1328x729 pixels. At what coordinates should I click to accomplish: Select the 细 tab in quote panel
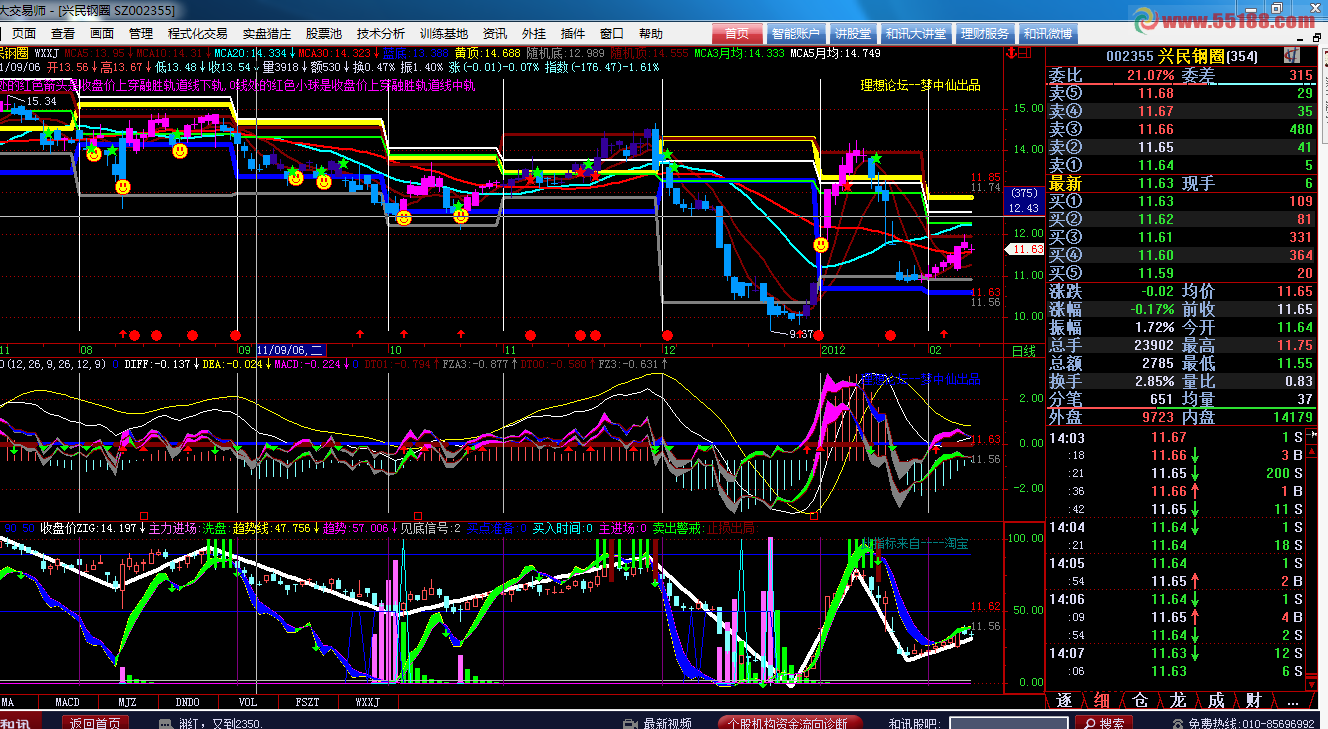[x=1102, y=701]
